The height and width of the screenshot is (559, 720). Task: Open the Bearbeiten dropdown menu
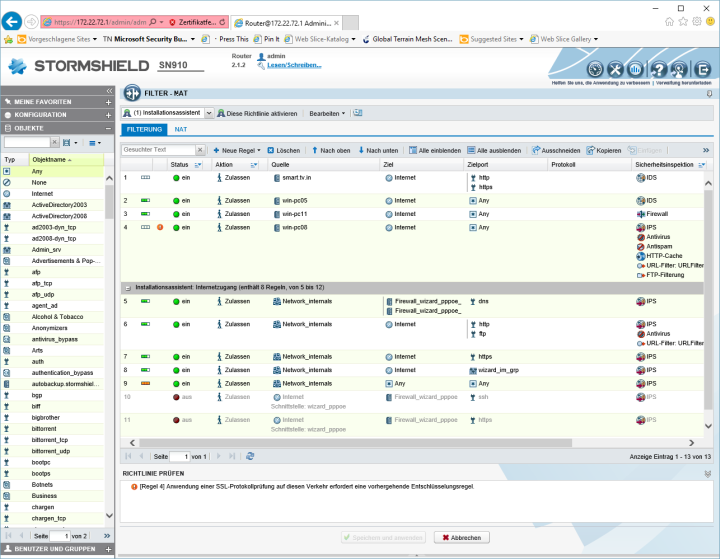pyautogui.click(x=327, y=114)
